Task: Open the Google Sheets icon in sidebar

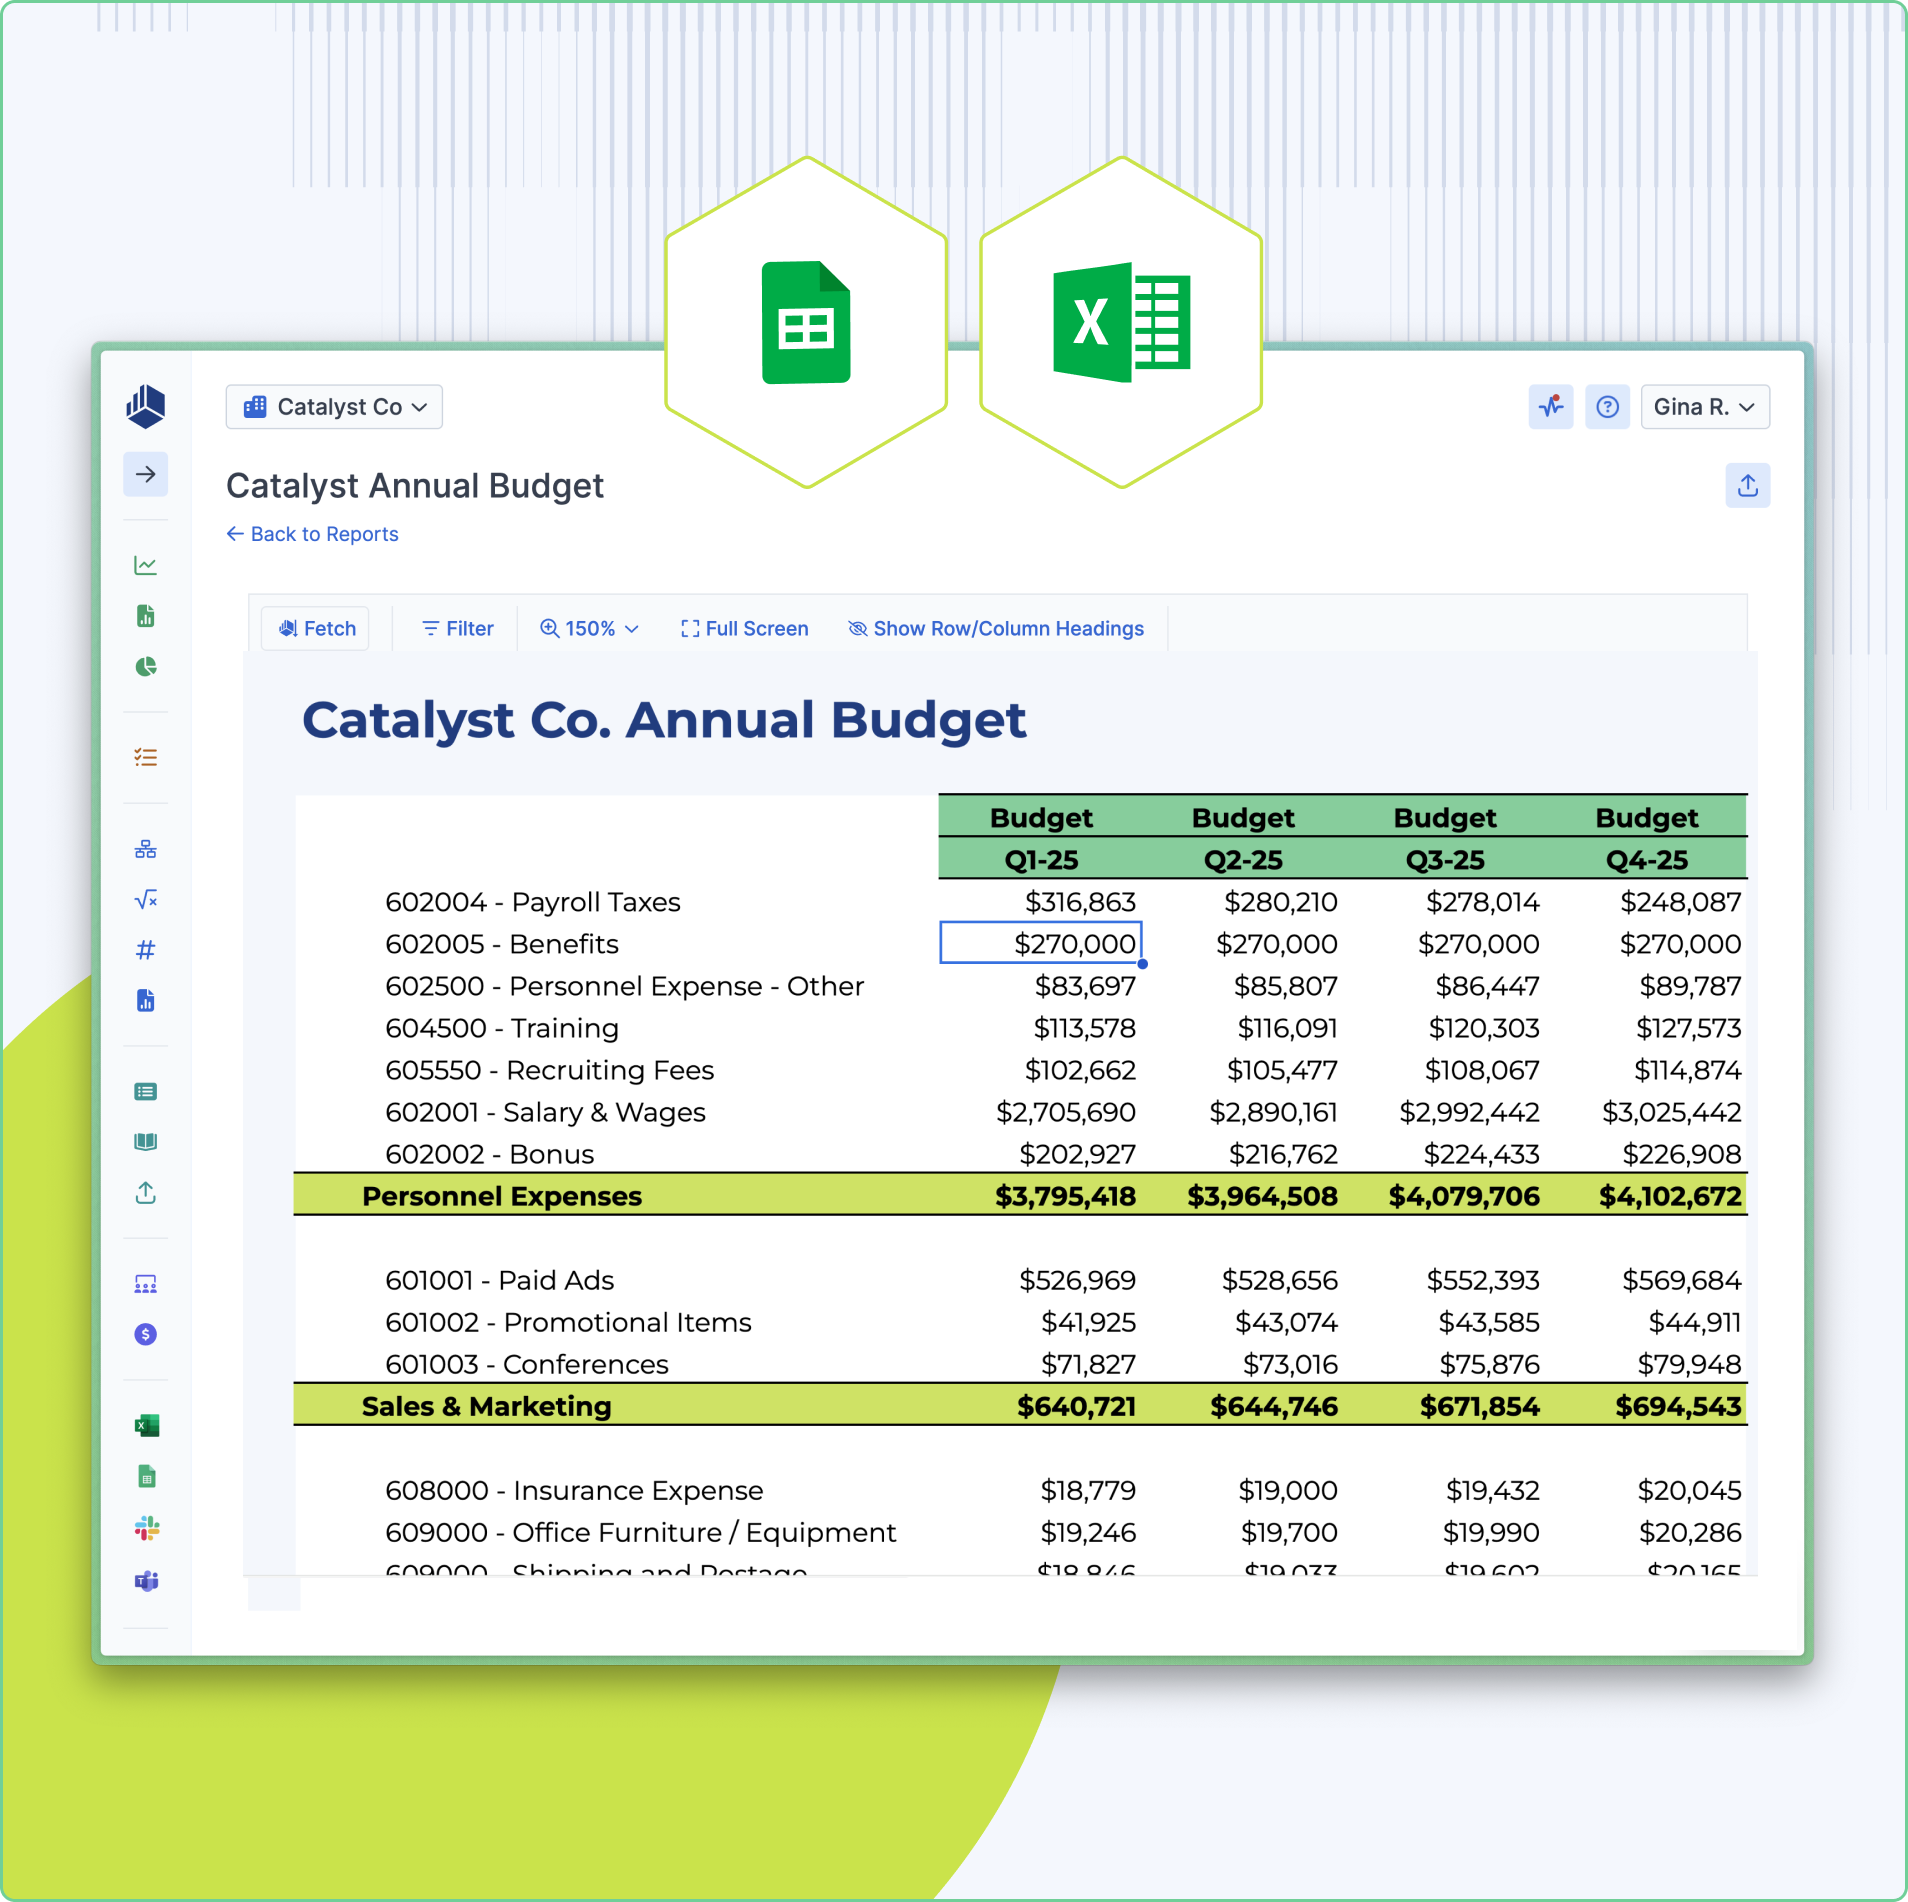Action: click(147, 1476)
